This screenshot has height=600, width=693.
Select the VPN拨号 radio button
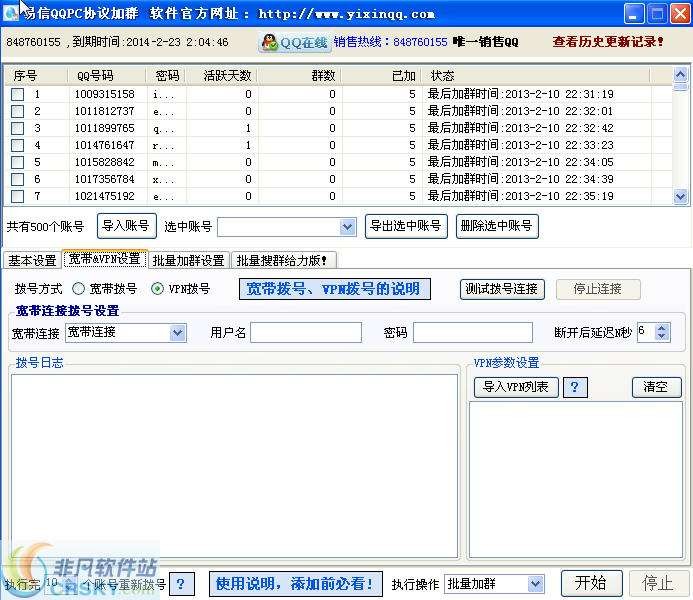[x=157, y=289]
